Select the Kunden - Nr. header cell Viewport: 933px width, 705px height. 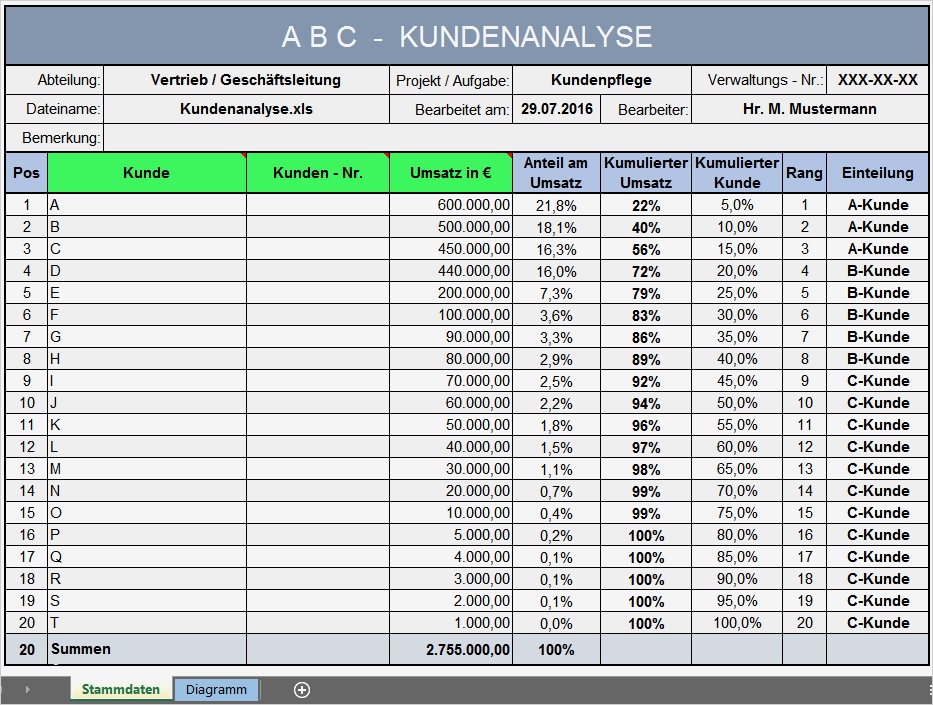point(318,173)
